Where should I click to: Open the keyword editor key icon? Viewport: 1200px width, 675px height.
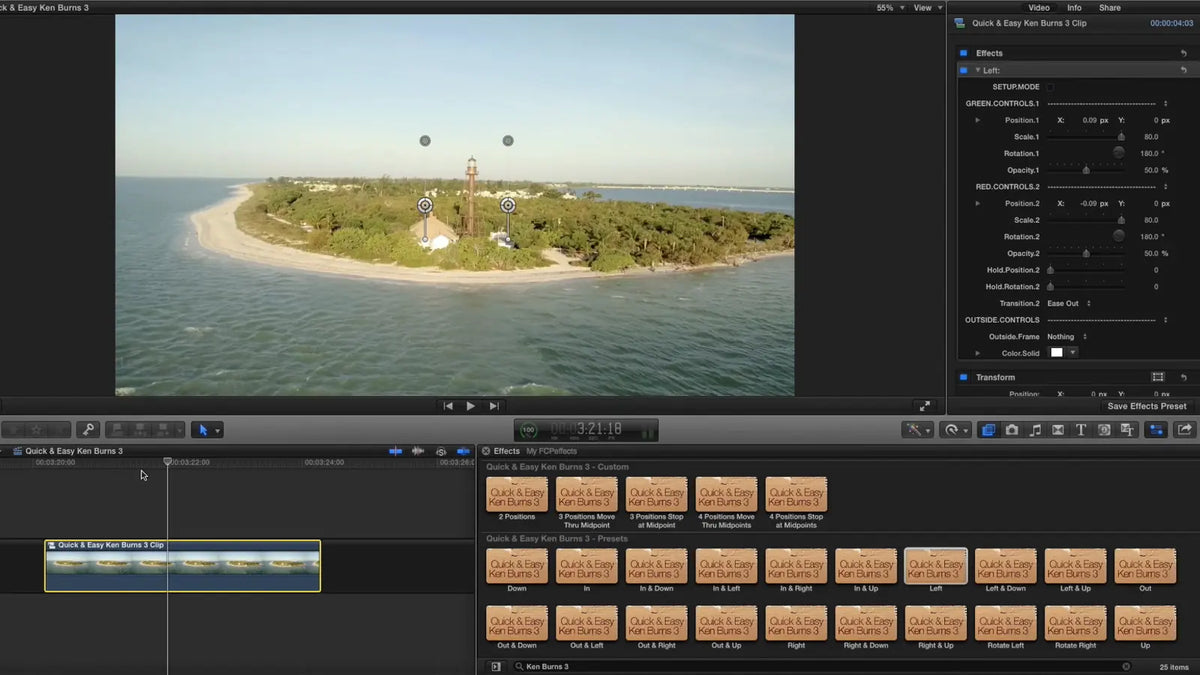coord(88,430)
